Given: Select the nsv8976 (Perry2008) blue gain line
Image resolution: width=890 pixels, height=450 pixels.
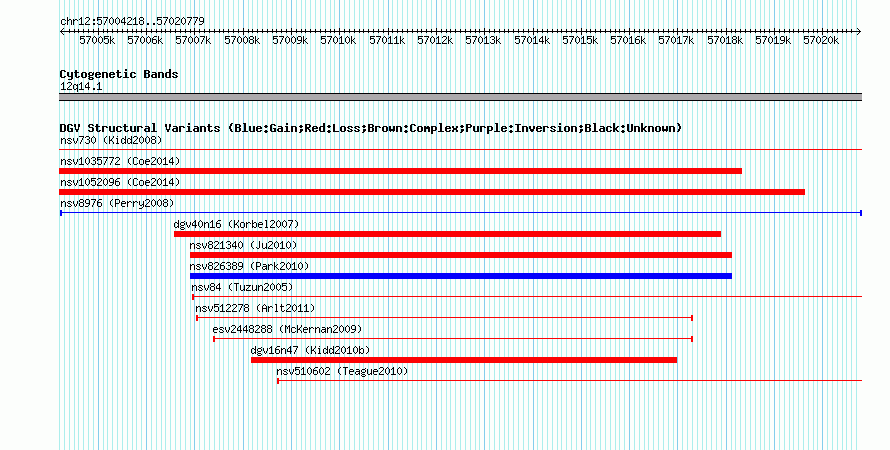Looking at the screenshot, I should pos(461,213).
